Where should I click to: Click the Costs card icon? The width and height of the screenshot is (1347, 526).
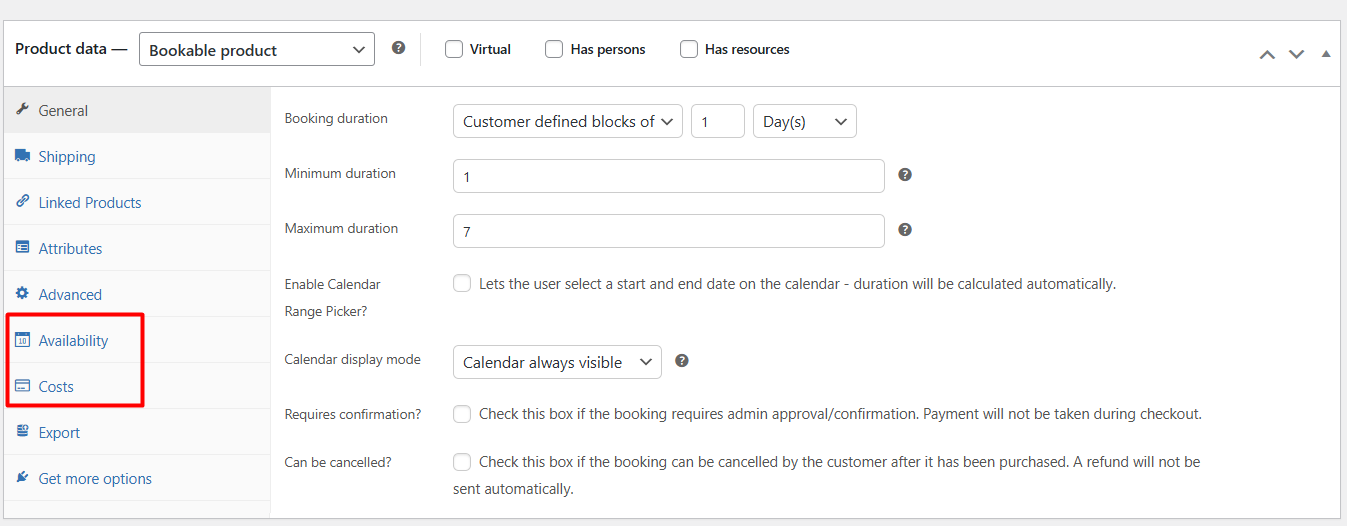[x=22, y=386]
